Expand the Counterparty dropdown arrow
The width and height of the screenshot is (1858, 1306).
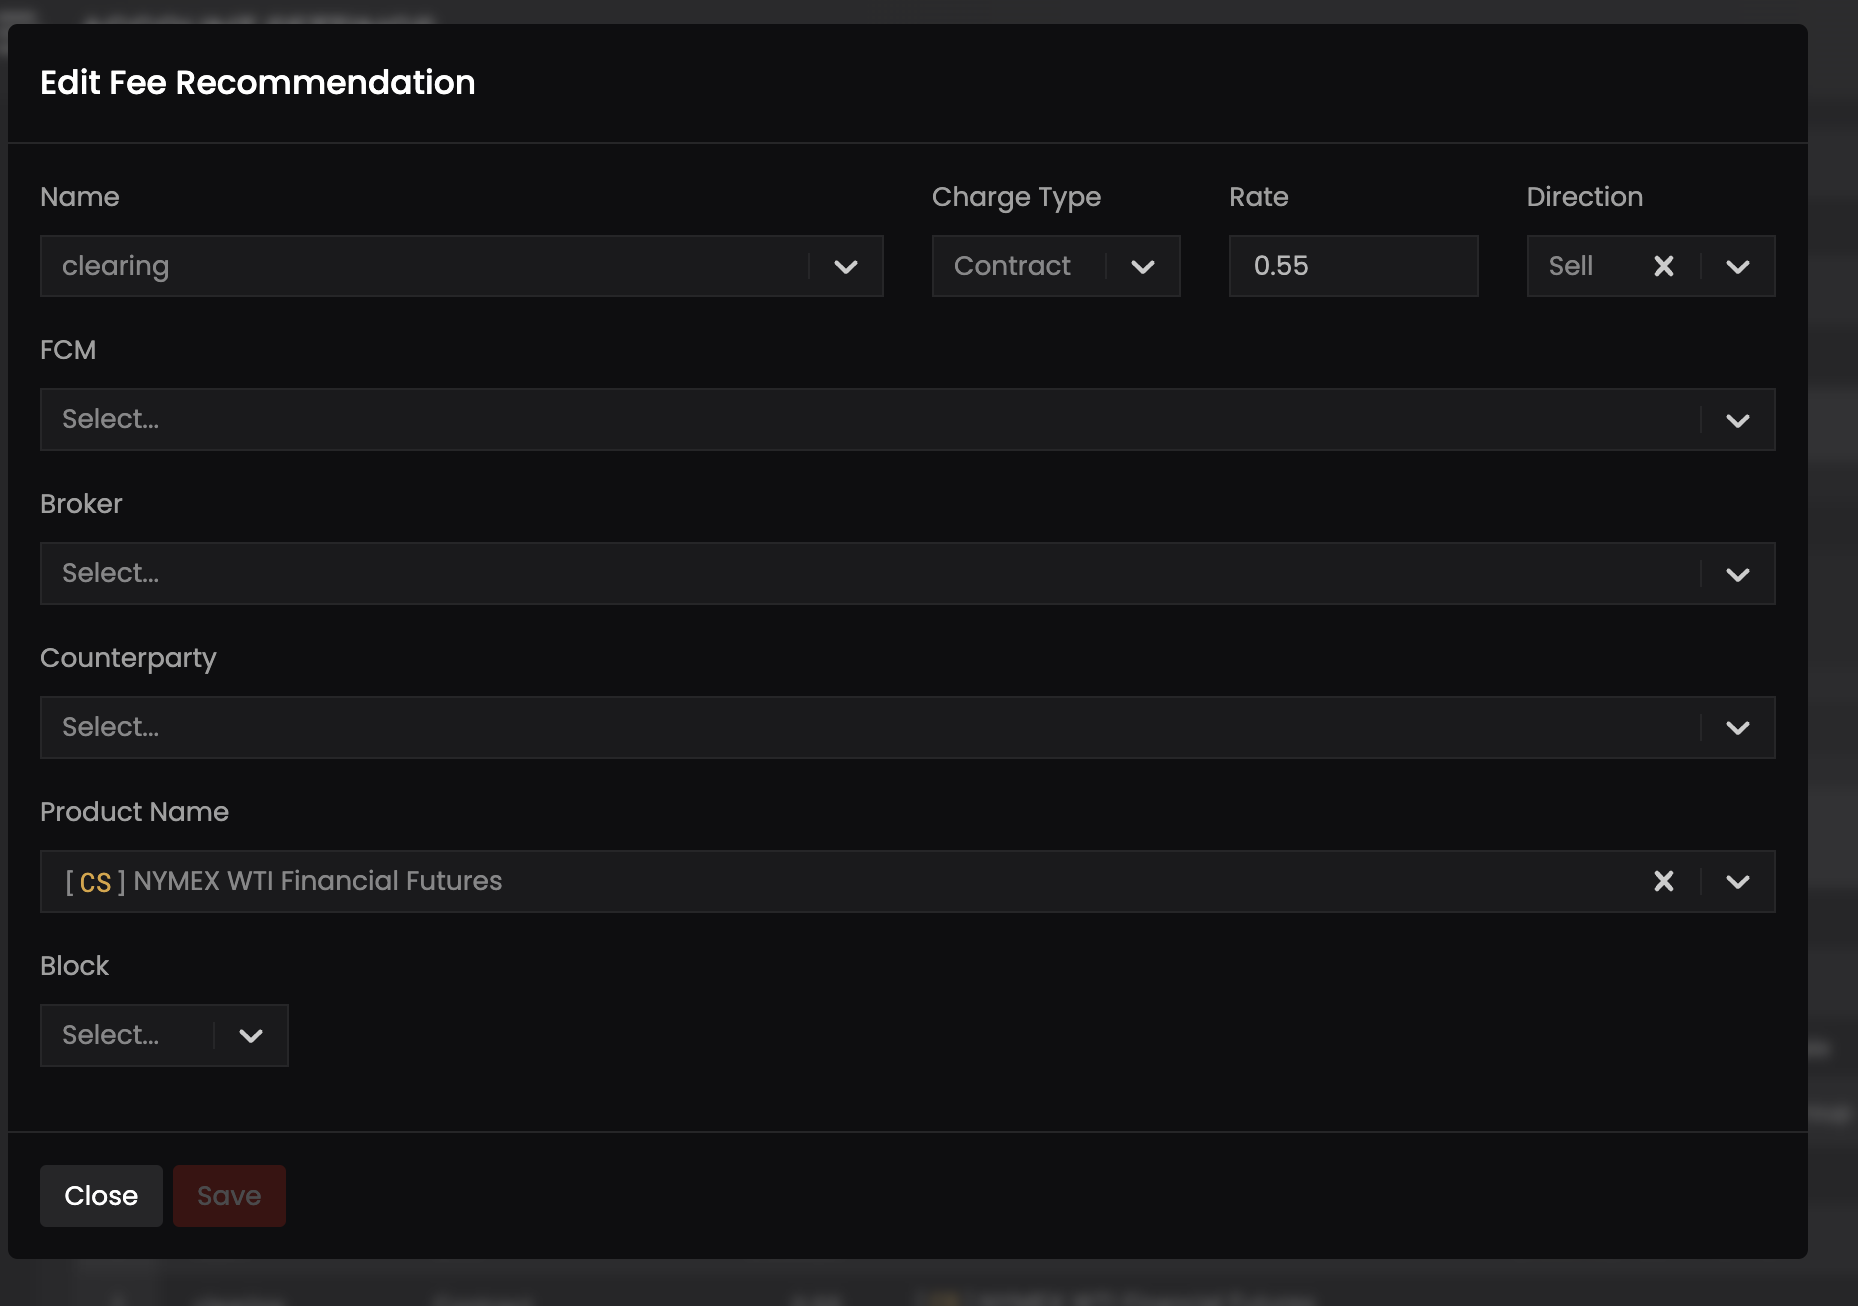pyautogui.click(x=1737, y=728)
